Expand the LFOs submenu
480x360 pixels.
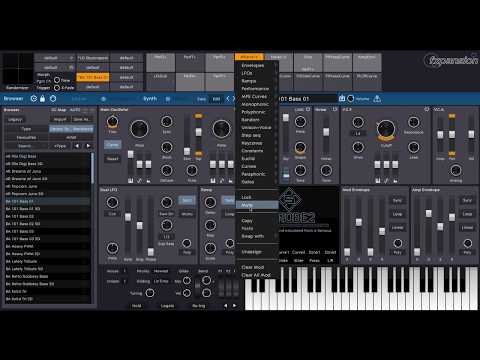(256, 73)
